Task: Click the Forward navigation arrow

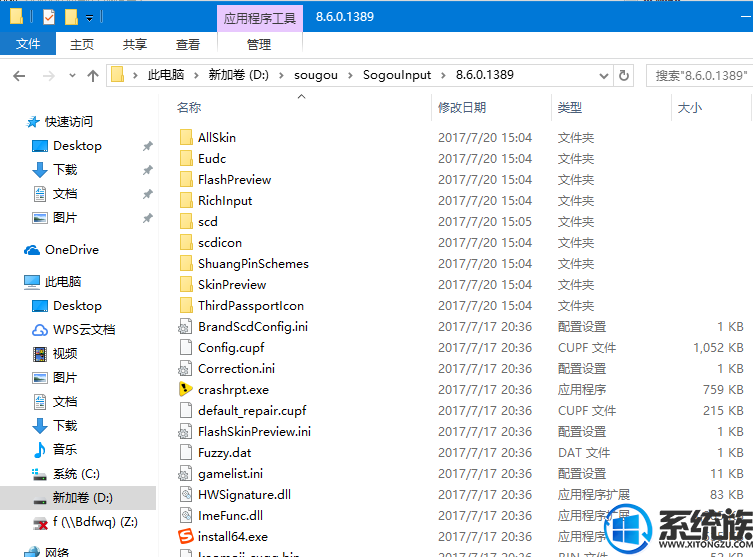Action: [x=49, y=76]
